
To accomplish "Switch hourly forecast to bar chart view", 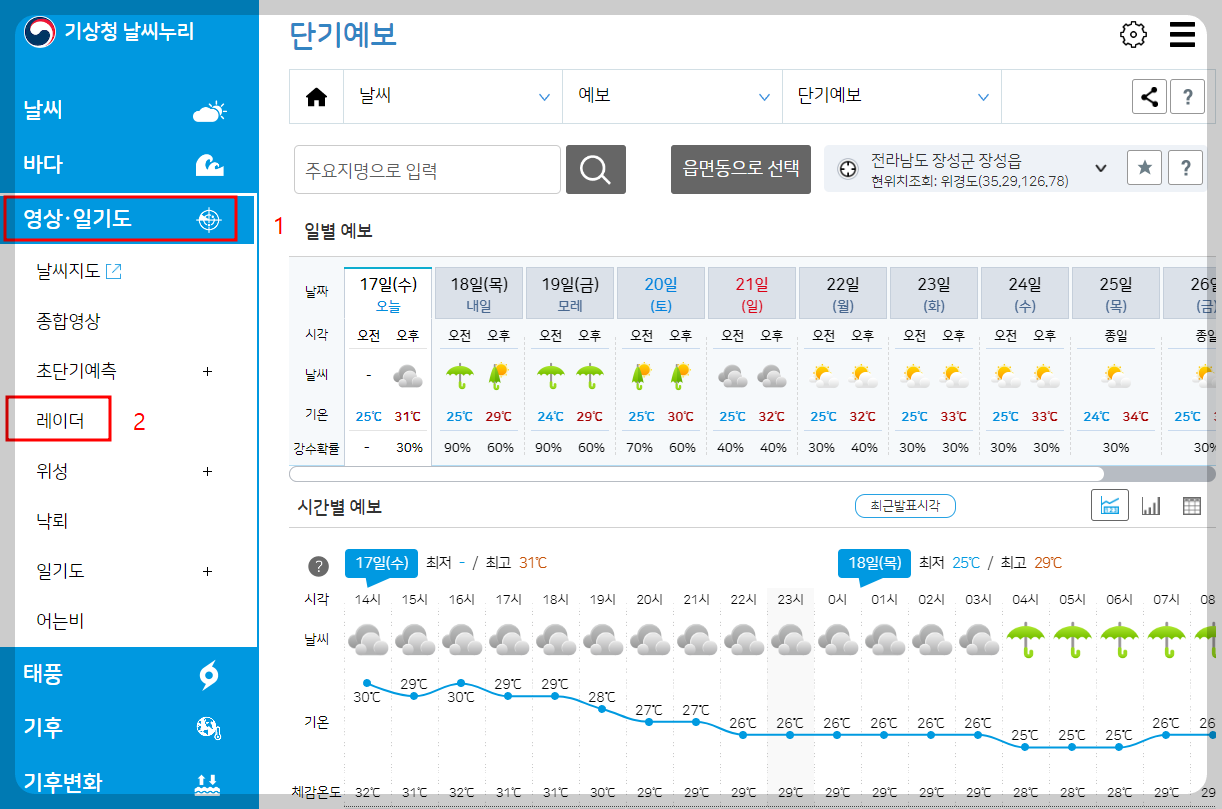I will pyautogui.click(x=1150, y=505).
